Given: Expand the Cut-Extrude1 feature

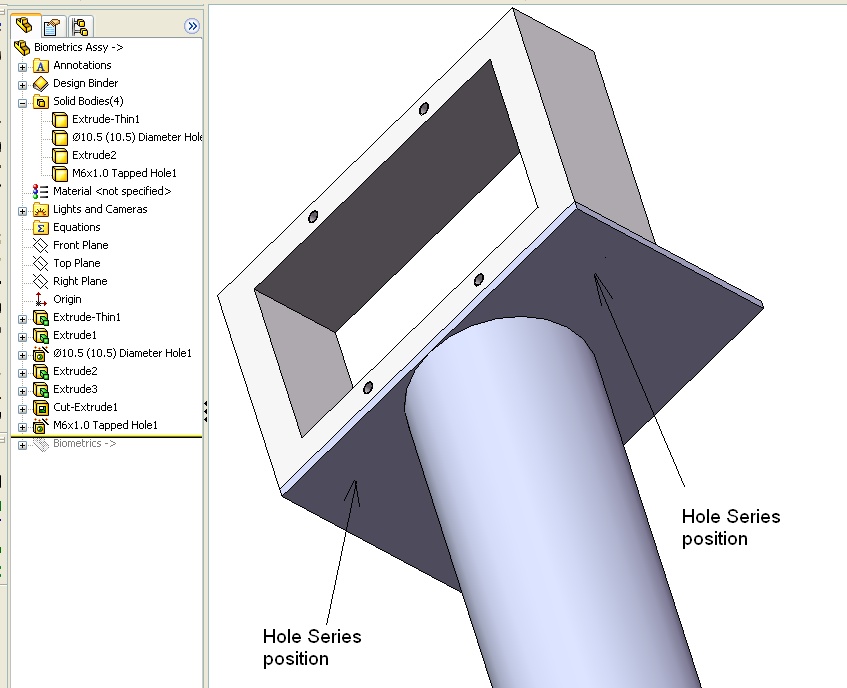Looking at the screenshot, I should [22, 409].
